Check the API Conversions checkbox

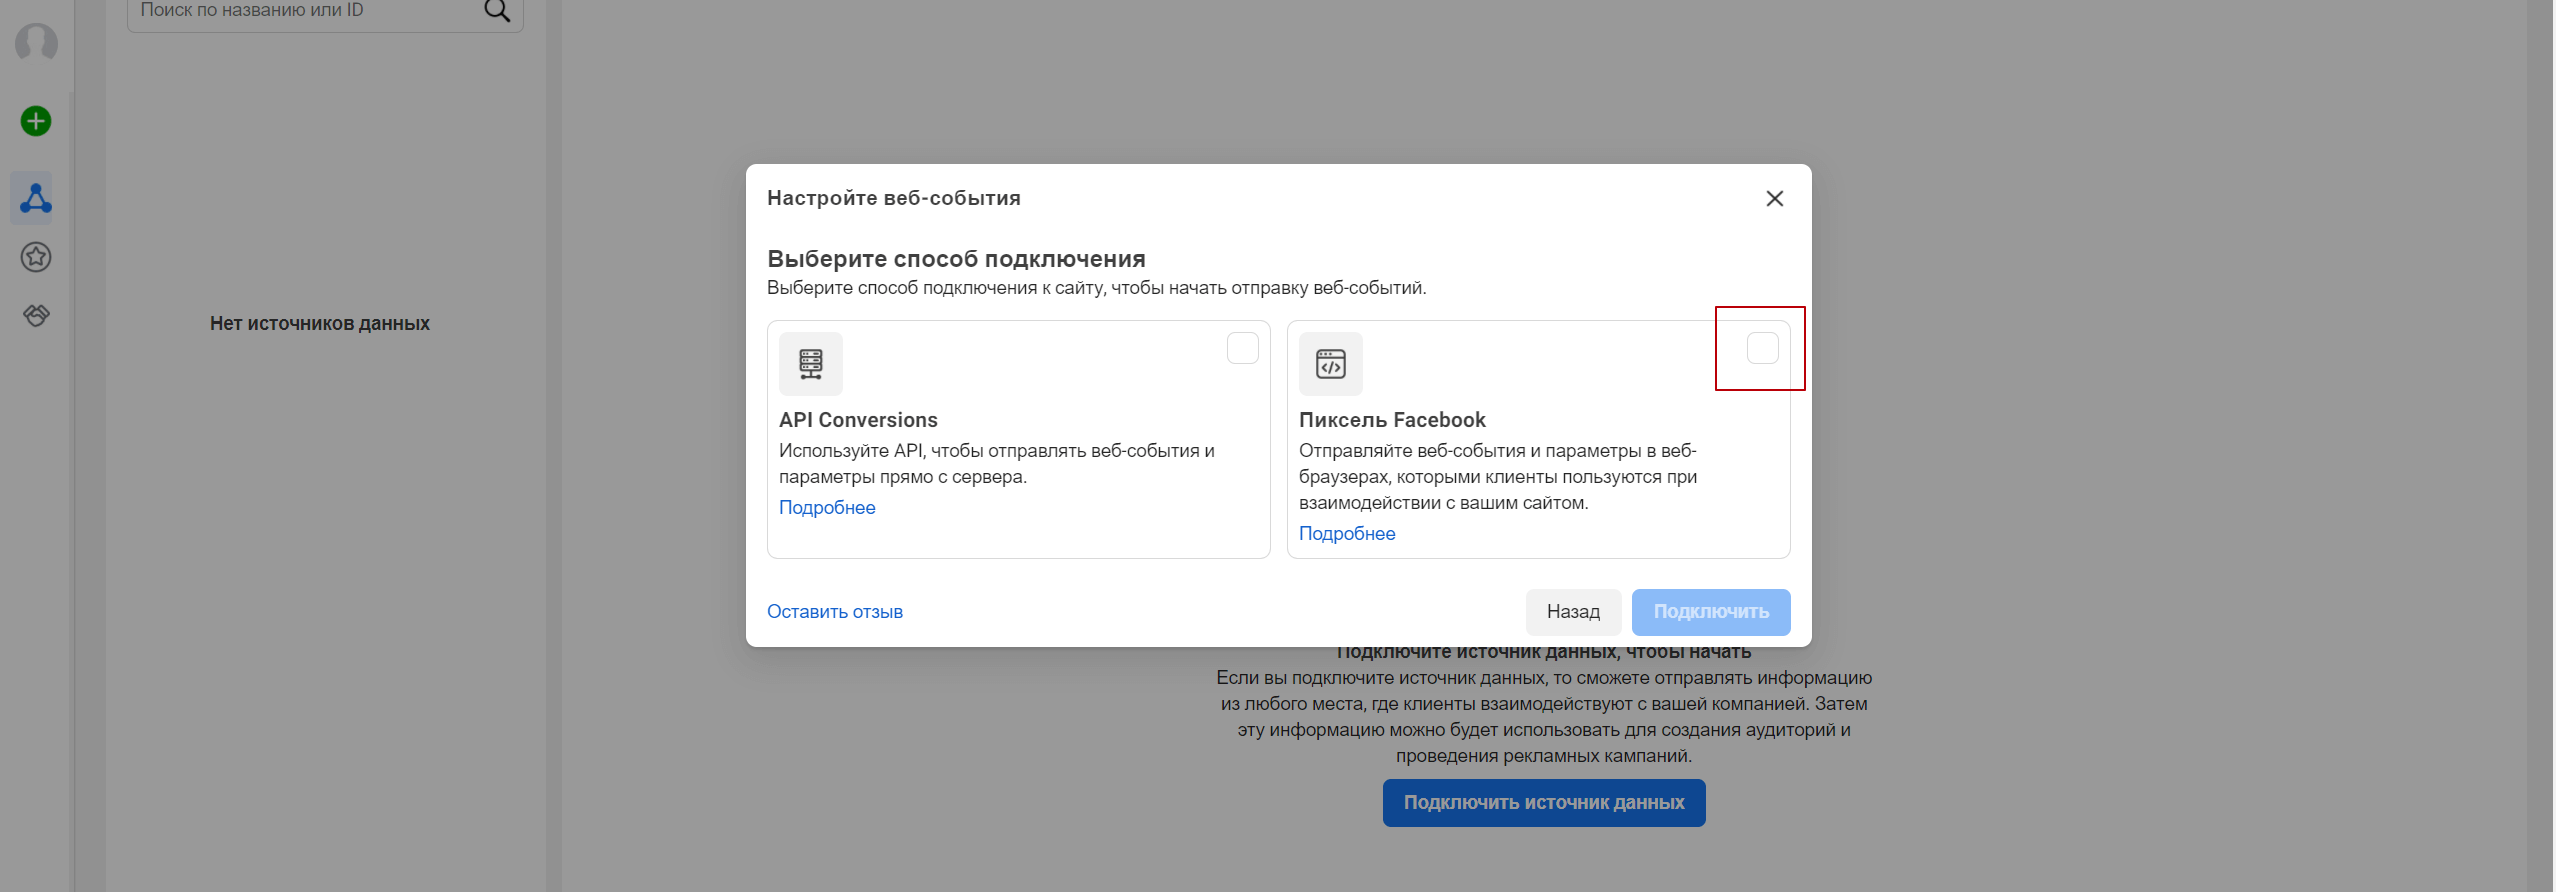(x=1242, y=348)
